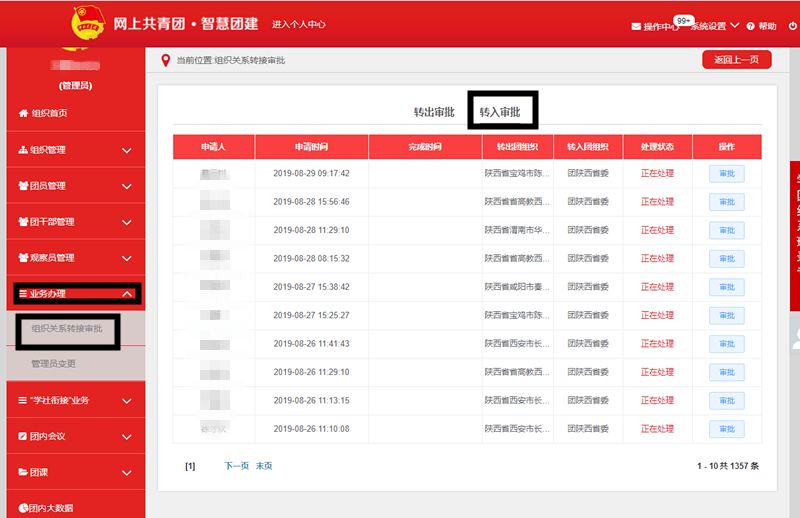Expand the 团员管理 chevron
This screenshot has width=800, height=518.
pos(127,187)
